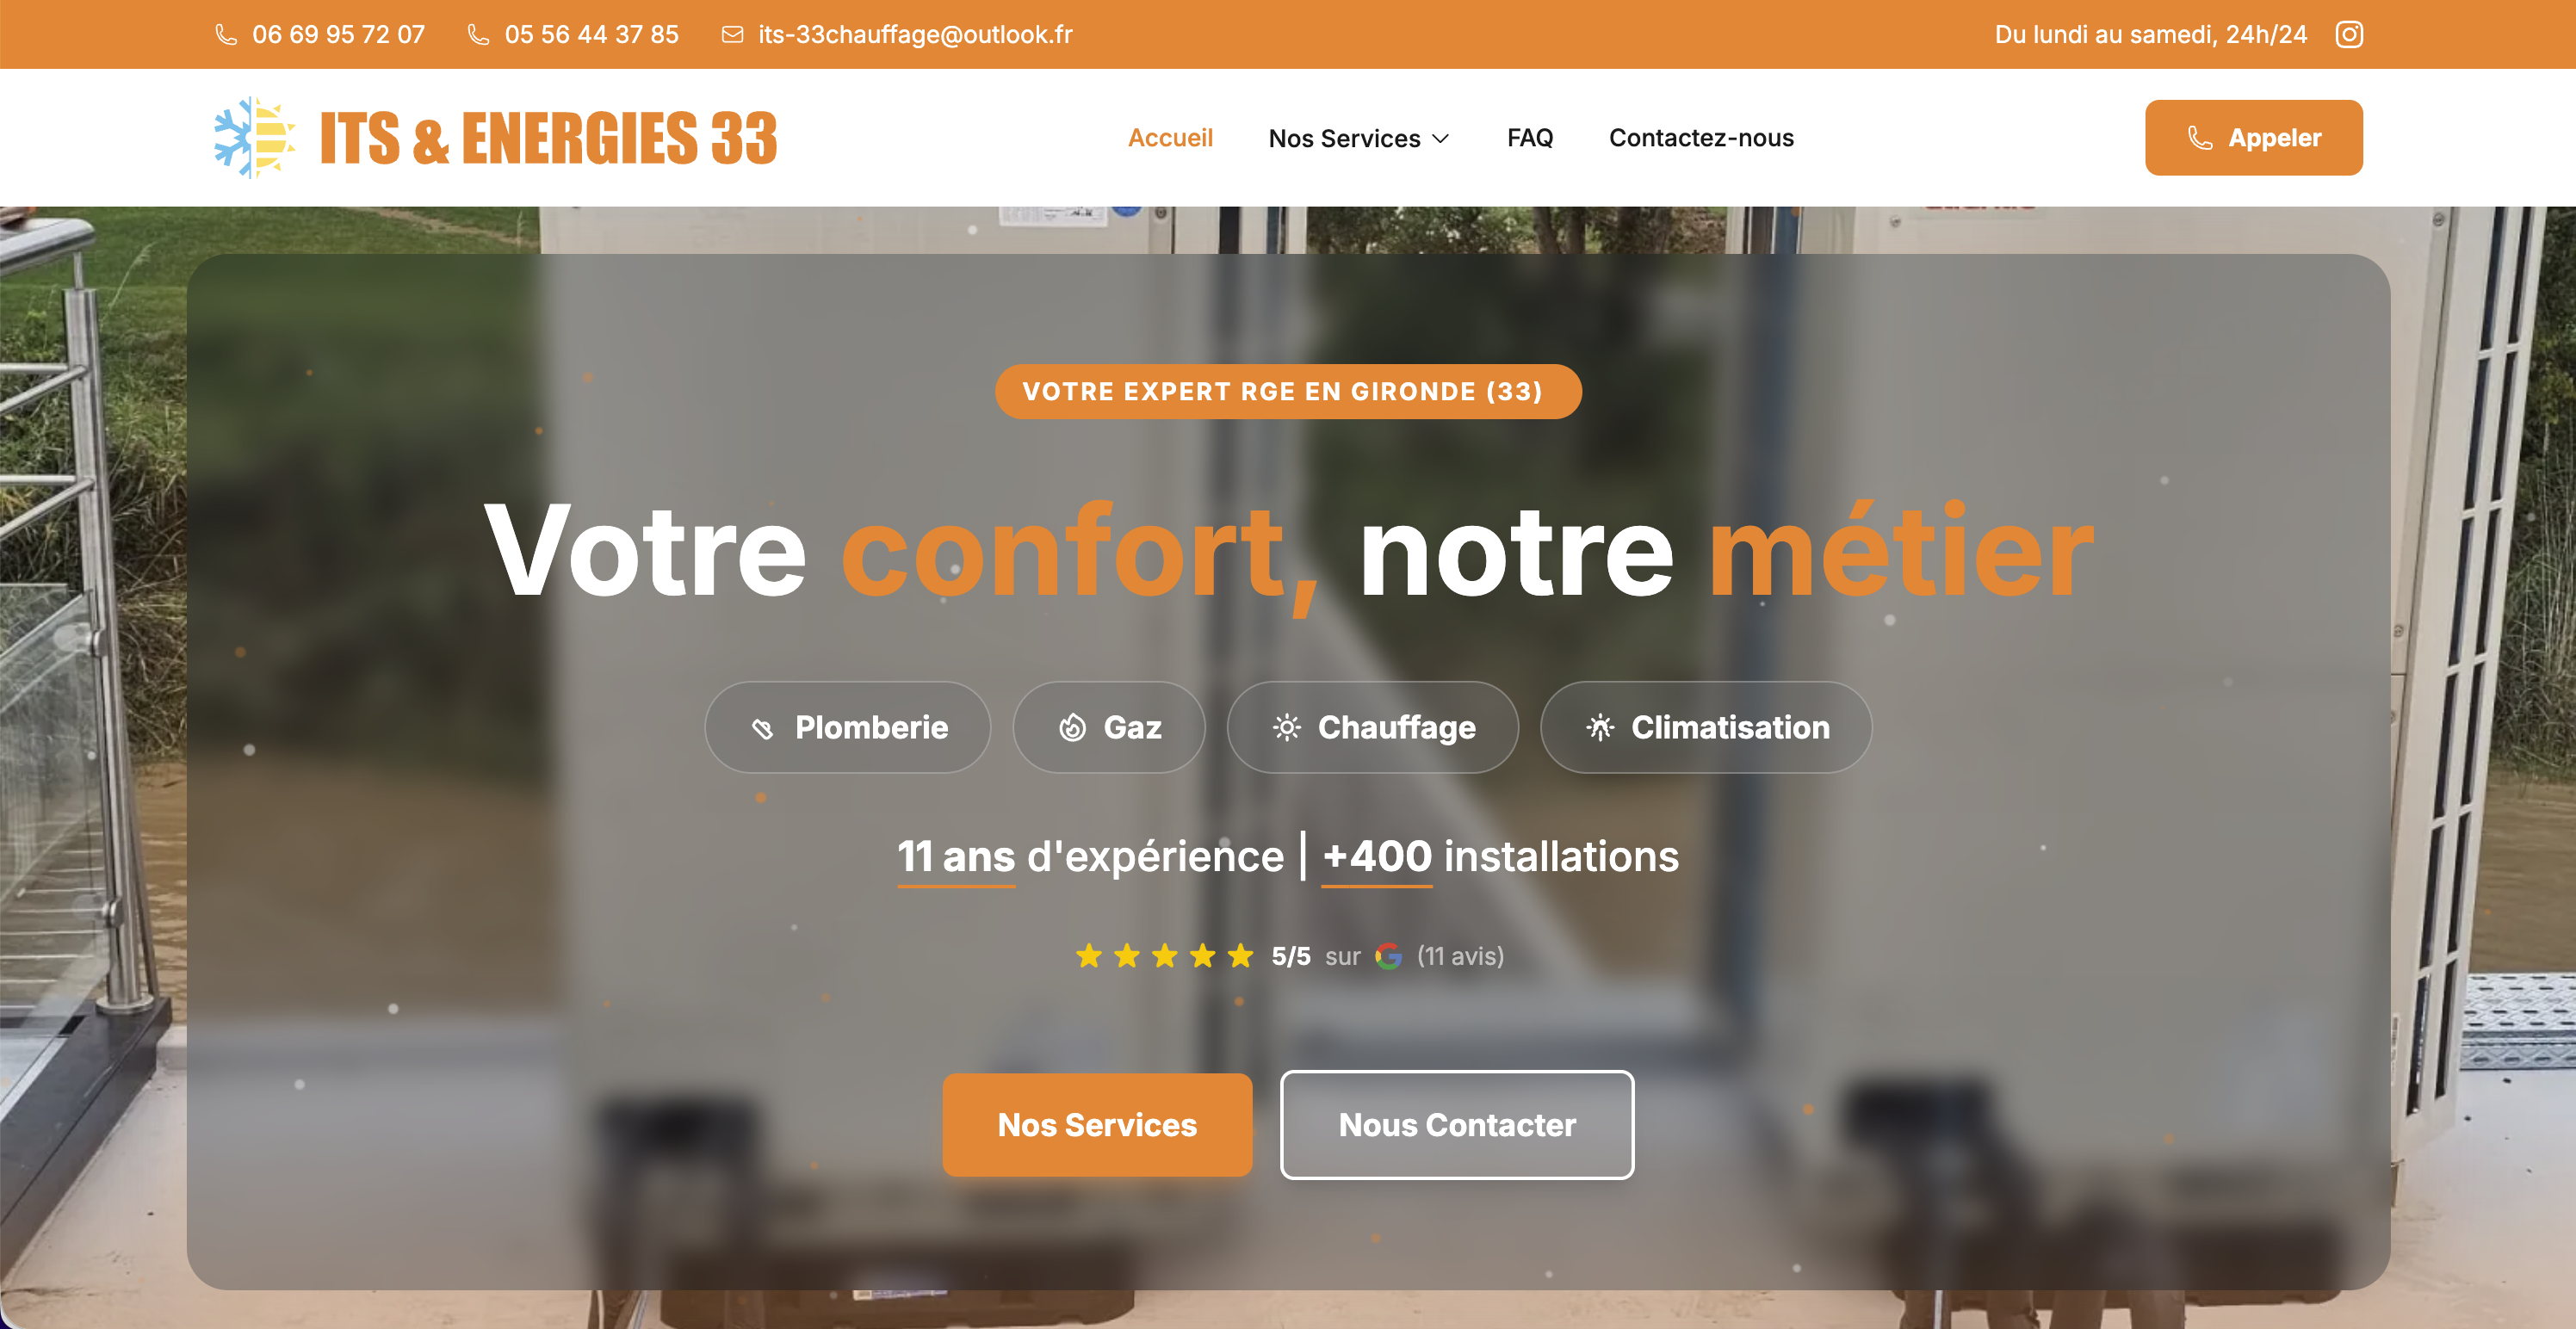Viewport: 2576px width, 1329px height.
Task: Click the its-33chauffage@outlook.fr email link
Action: click(915, 35)
